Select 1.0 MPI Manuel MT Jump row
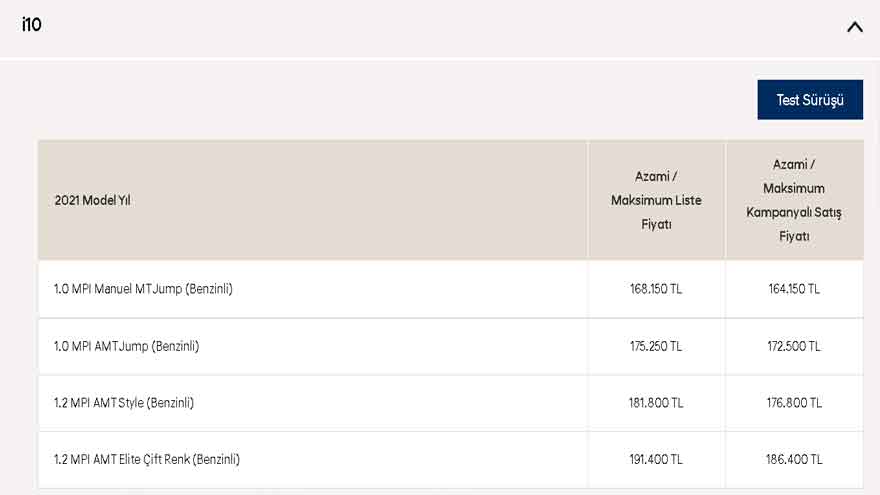The width and height of the screenshot is (880, 495). pos(143,289)
